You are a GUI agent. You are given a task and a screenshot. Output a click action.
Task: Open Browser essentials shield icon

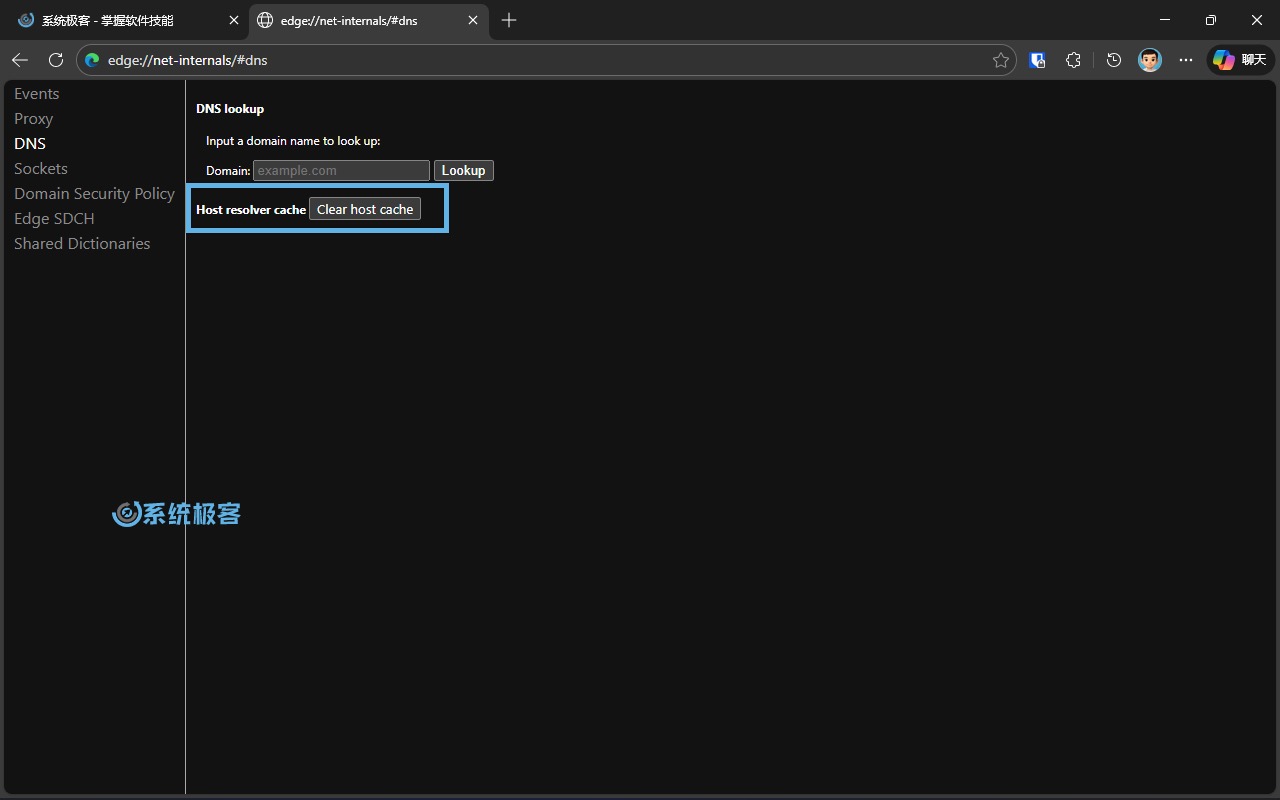tap(1037, 60)
